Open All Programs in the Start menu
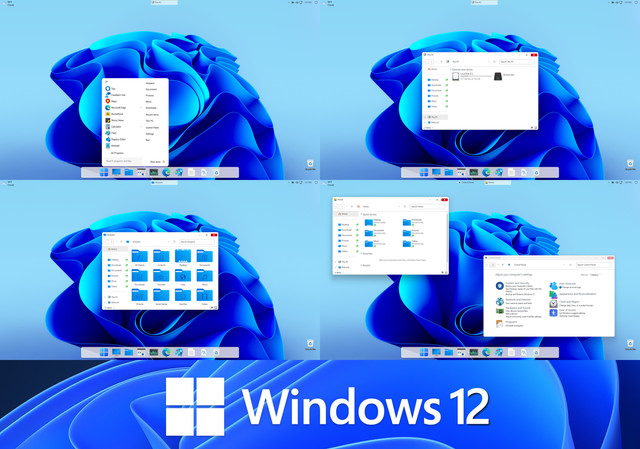Image resolution: width=640 pixels, height=449 pixels. coord(117,153)
